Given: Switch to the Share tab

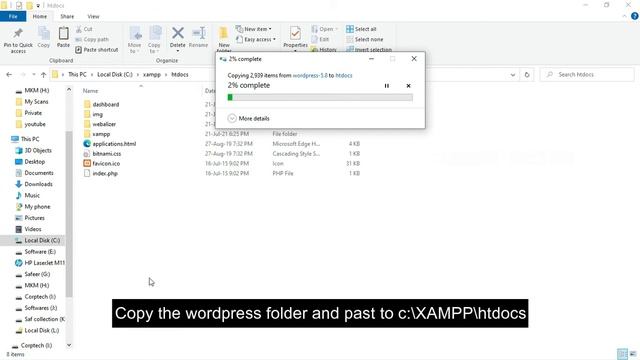Looking at the screenshot, I should coord(67,16).
